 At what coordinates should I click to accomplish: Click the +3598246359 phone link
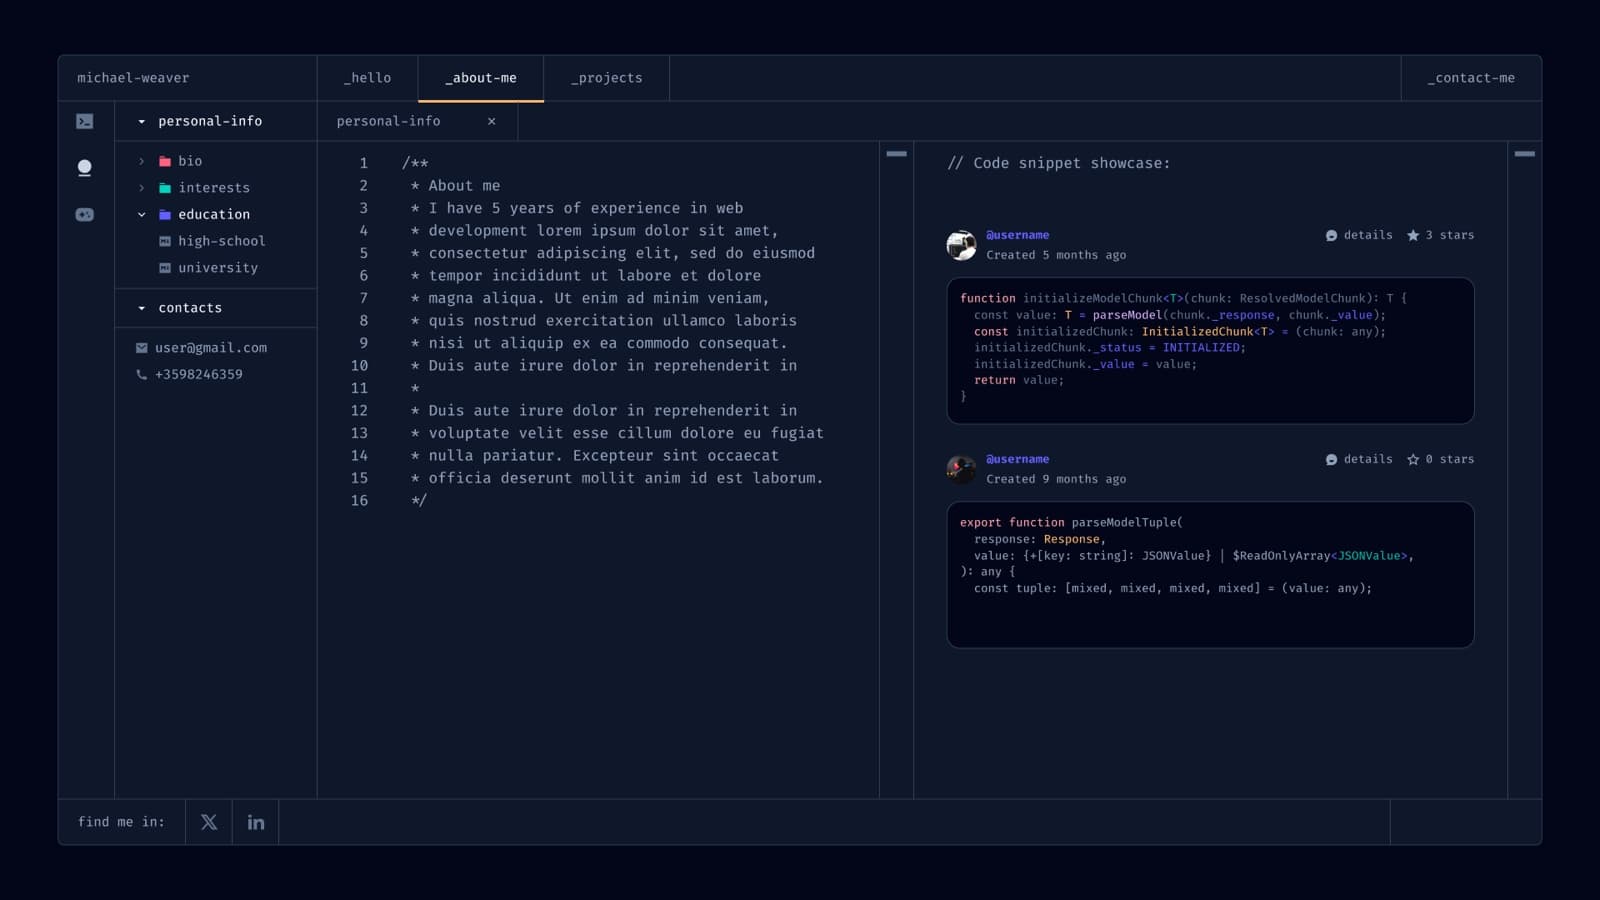click(x=199, y=374)
